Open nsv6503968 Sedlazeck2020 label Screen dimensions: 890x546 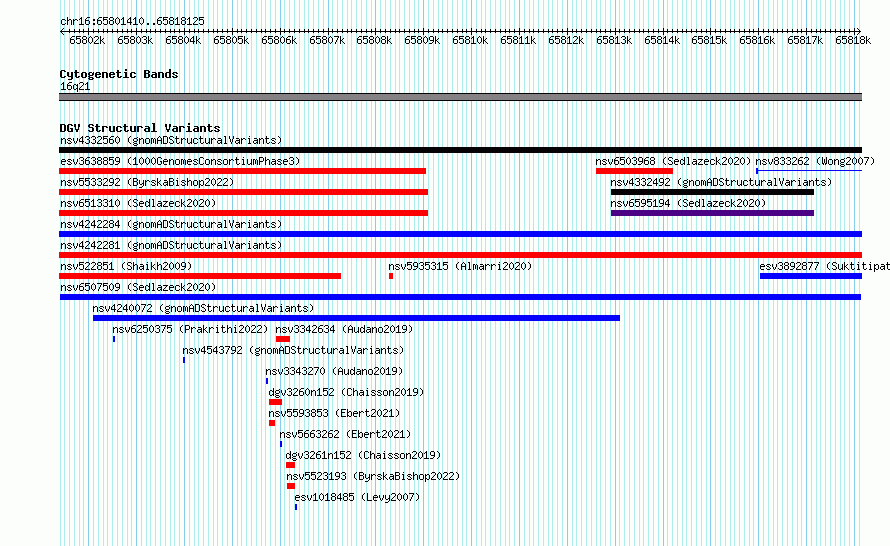[x=673, y=161]
